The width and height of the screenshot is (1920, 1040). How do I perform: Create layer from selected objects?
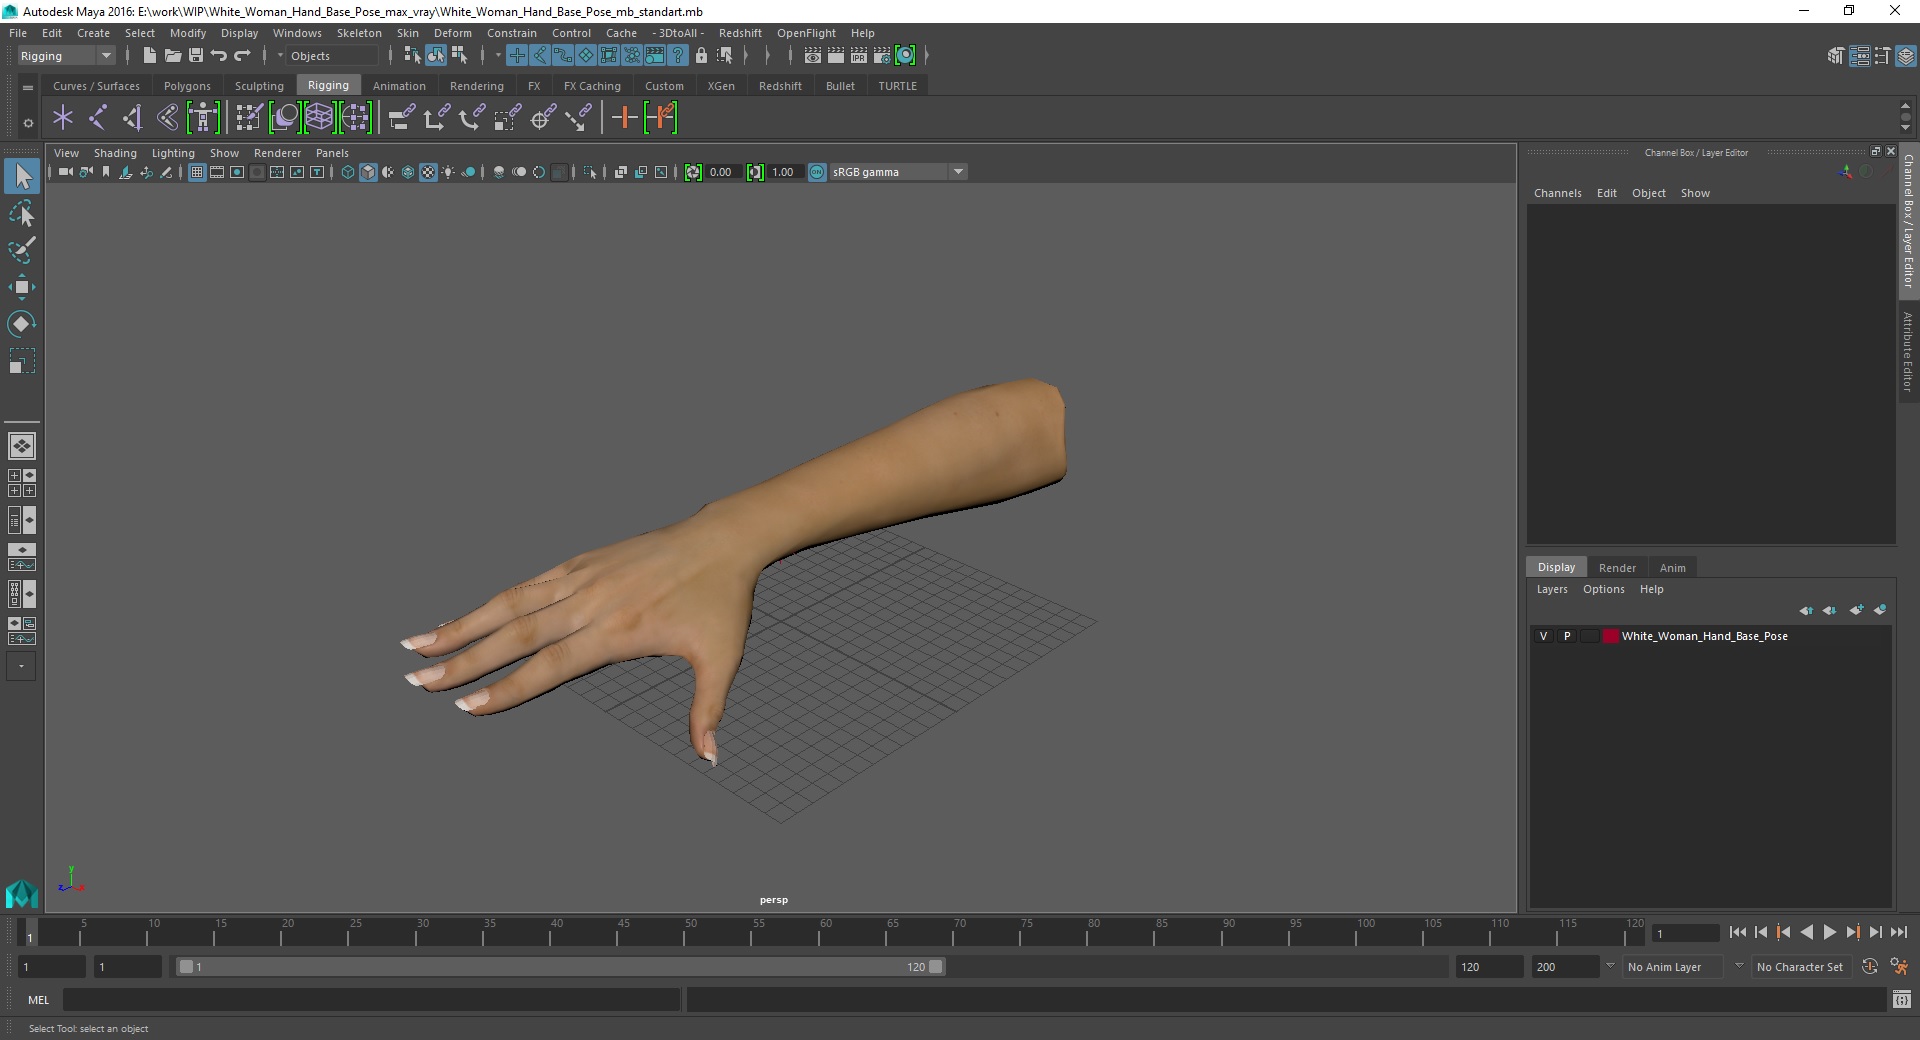pos(1880,610)
